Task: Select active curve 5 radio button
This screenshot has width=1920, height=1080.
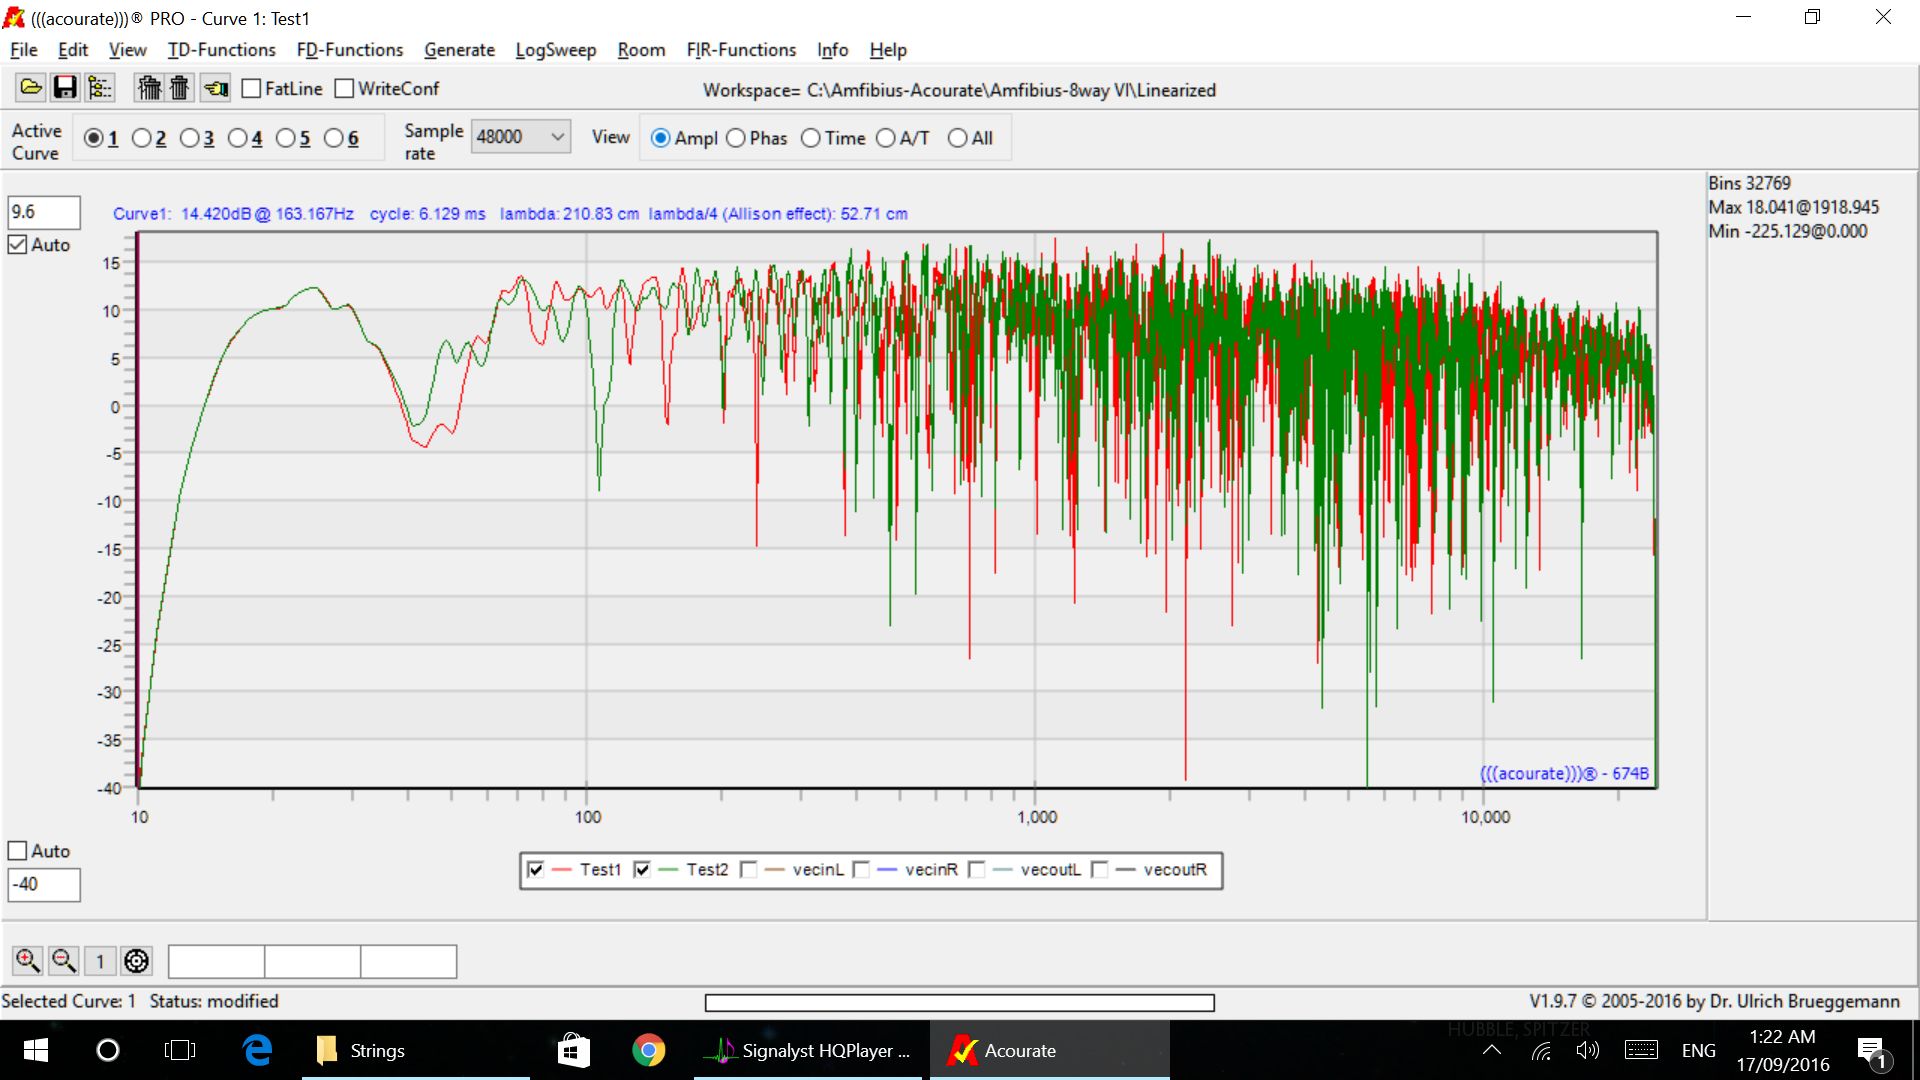Action: (x=286, y=138)
